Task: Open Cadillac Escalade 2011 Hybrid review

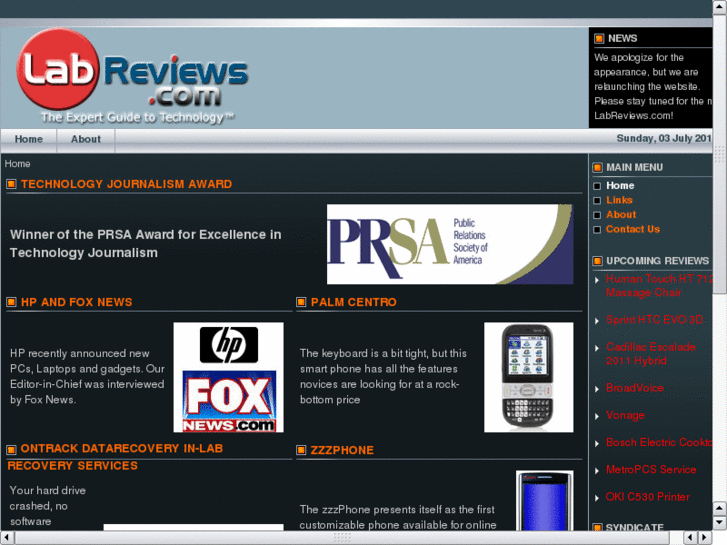Action: (x=650, y=354)
